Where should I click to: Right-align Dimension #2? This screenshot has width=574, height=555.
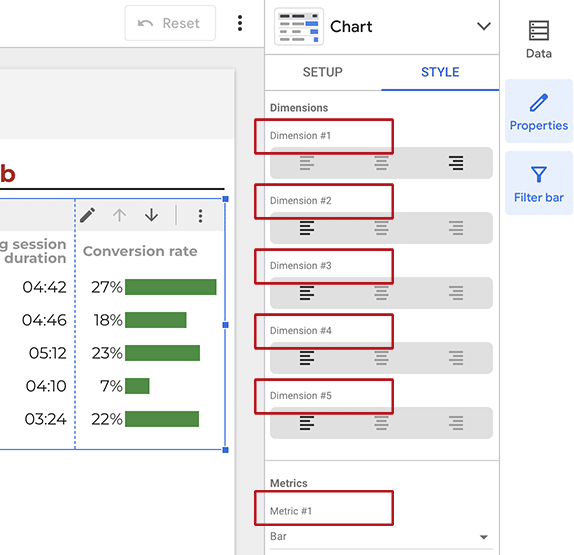tap(456, 228)
